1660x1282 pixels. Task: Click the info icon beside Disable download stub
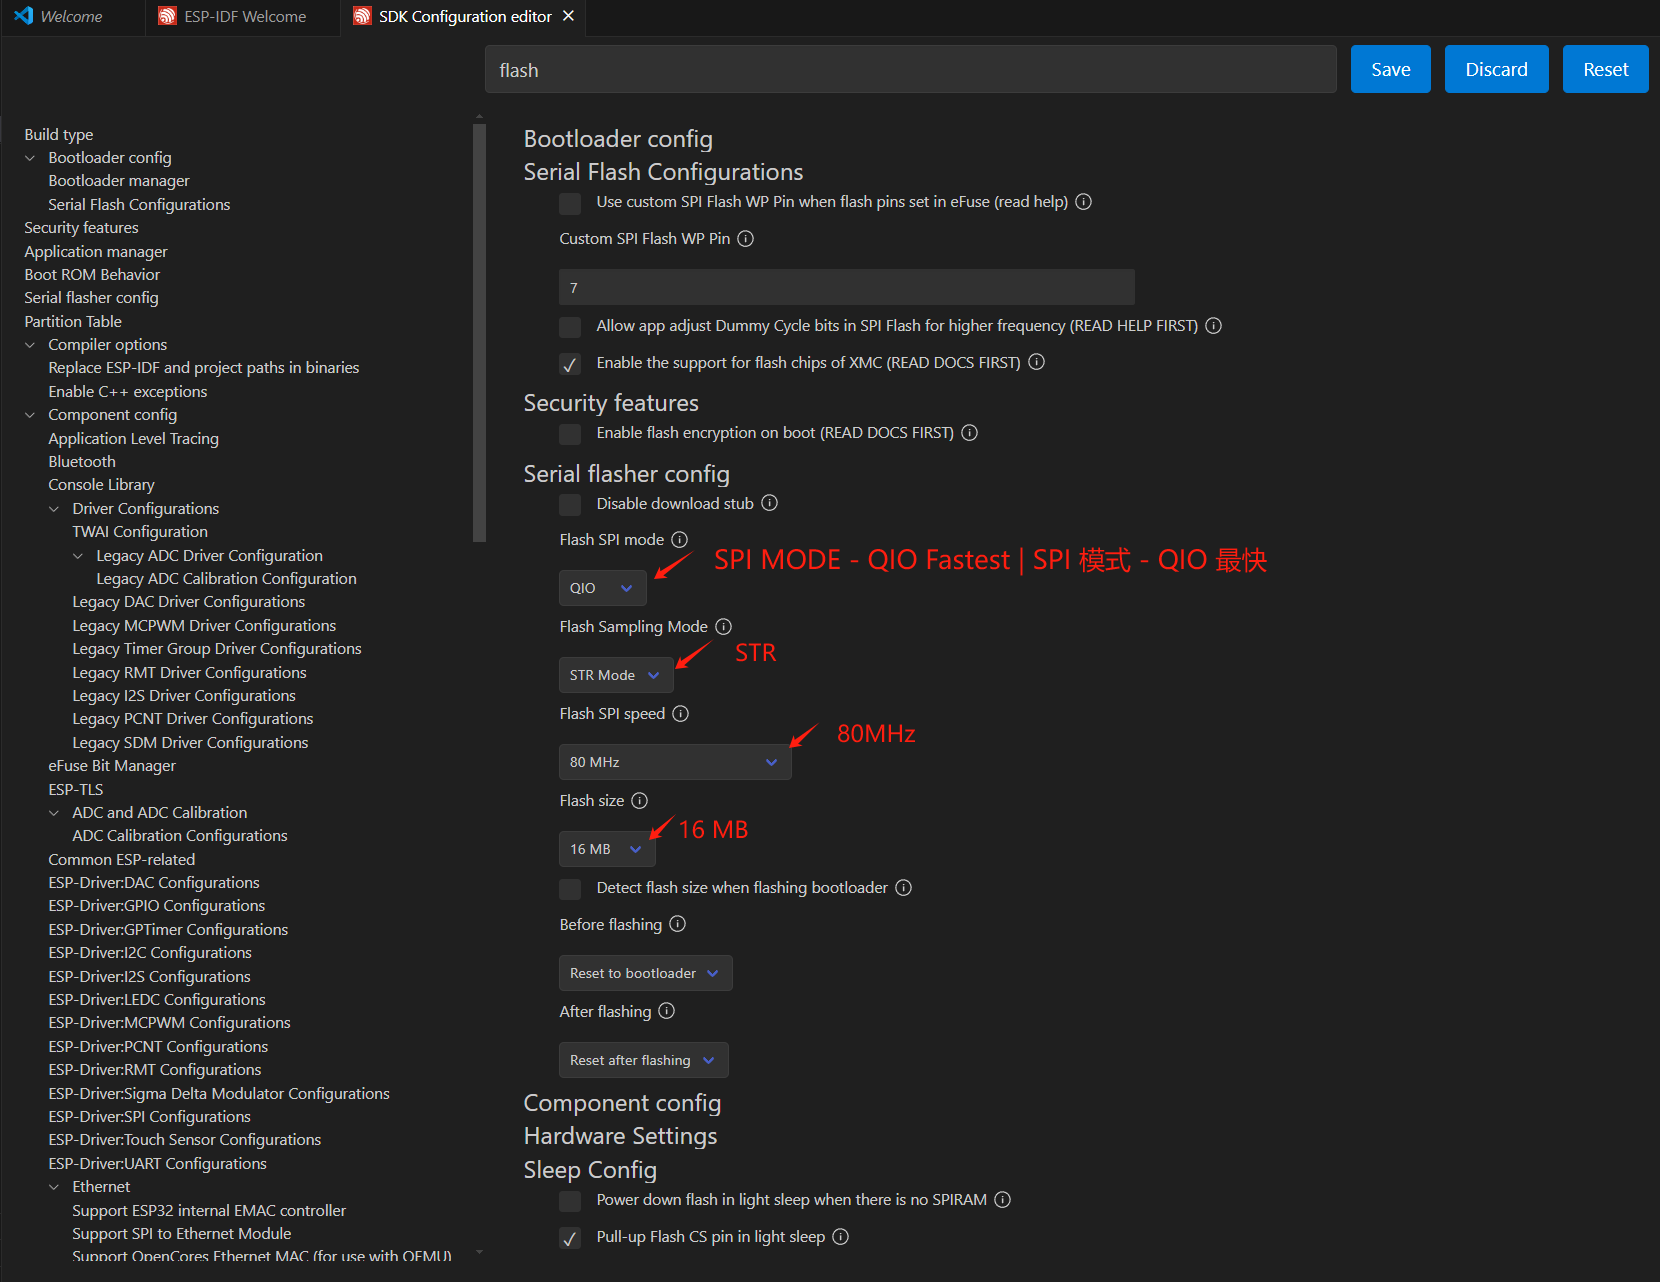click(769, 503)
